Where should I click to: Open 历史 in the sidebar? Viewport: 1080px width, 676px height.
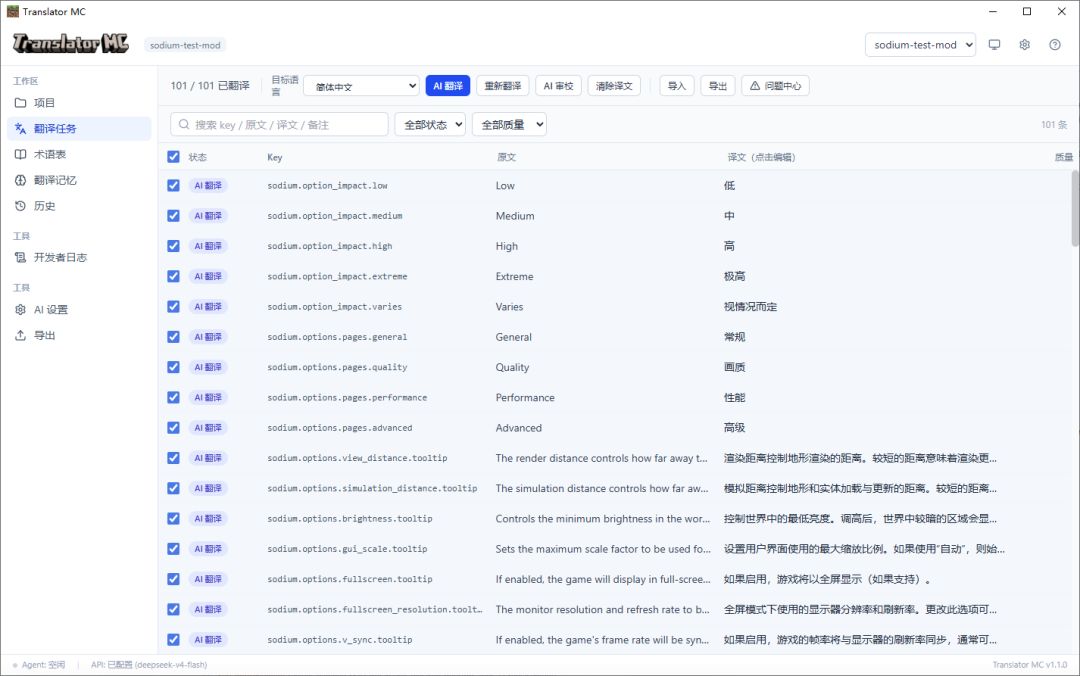(79, 206)
